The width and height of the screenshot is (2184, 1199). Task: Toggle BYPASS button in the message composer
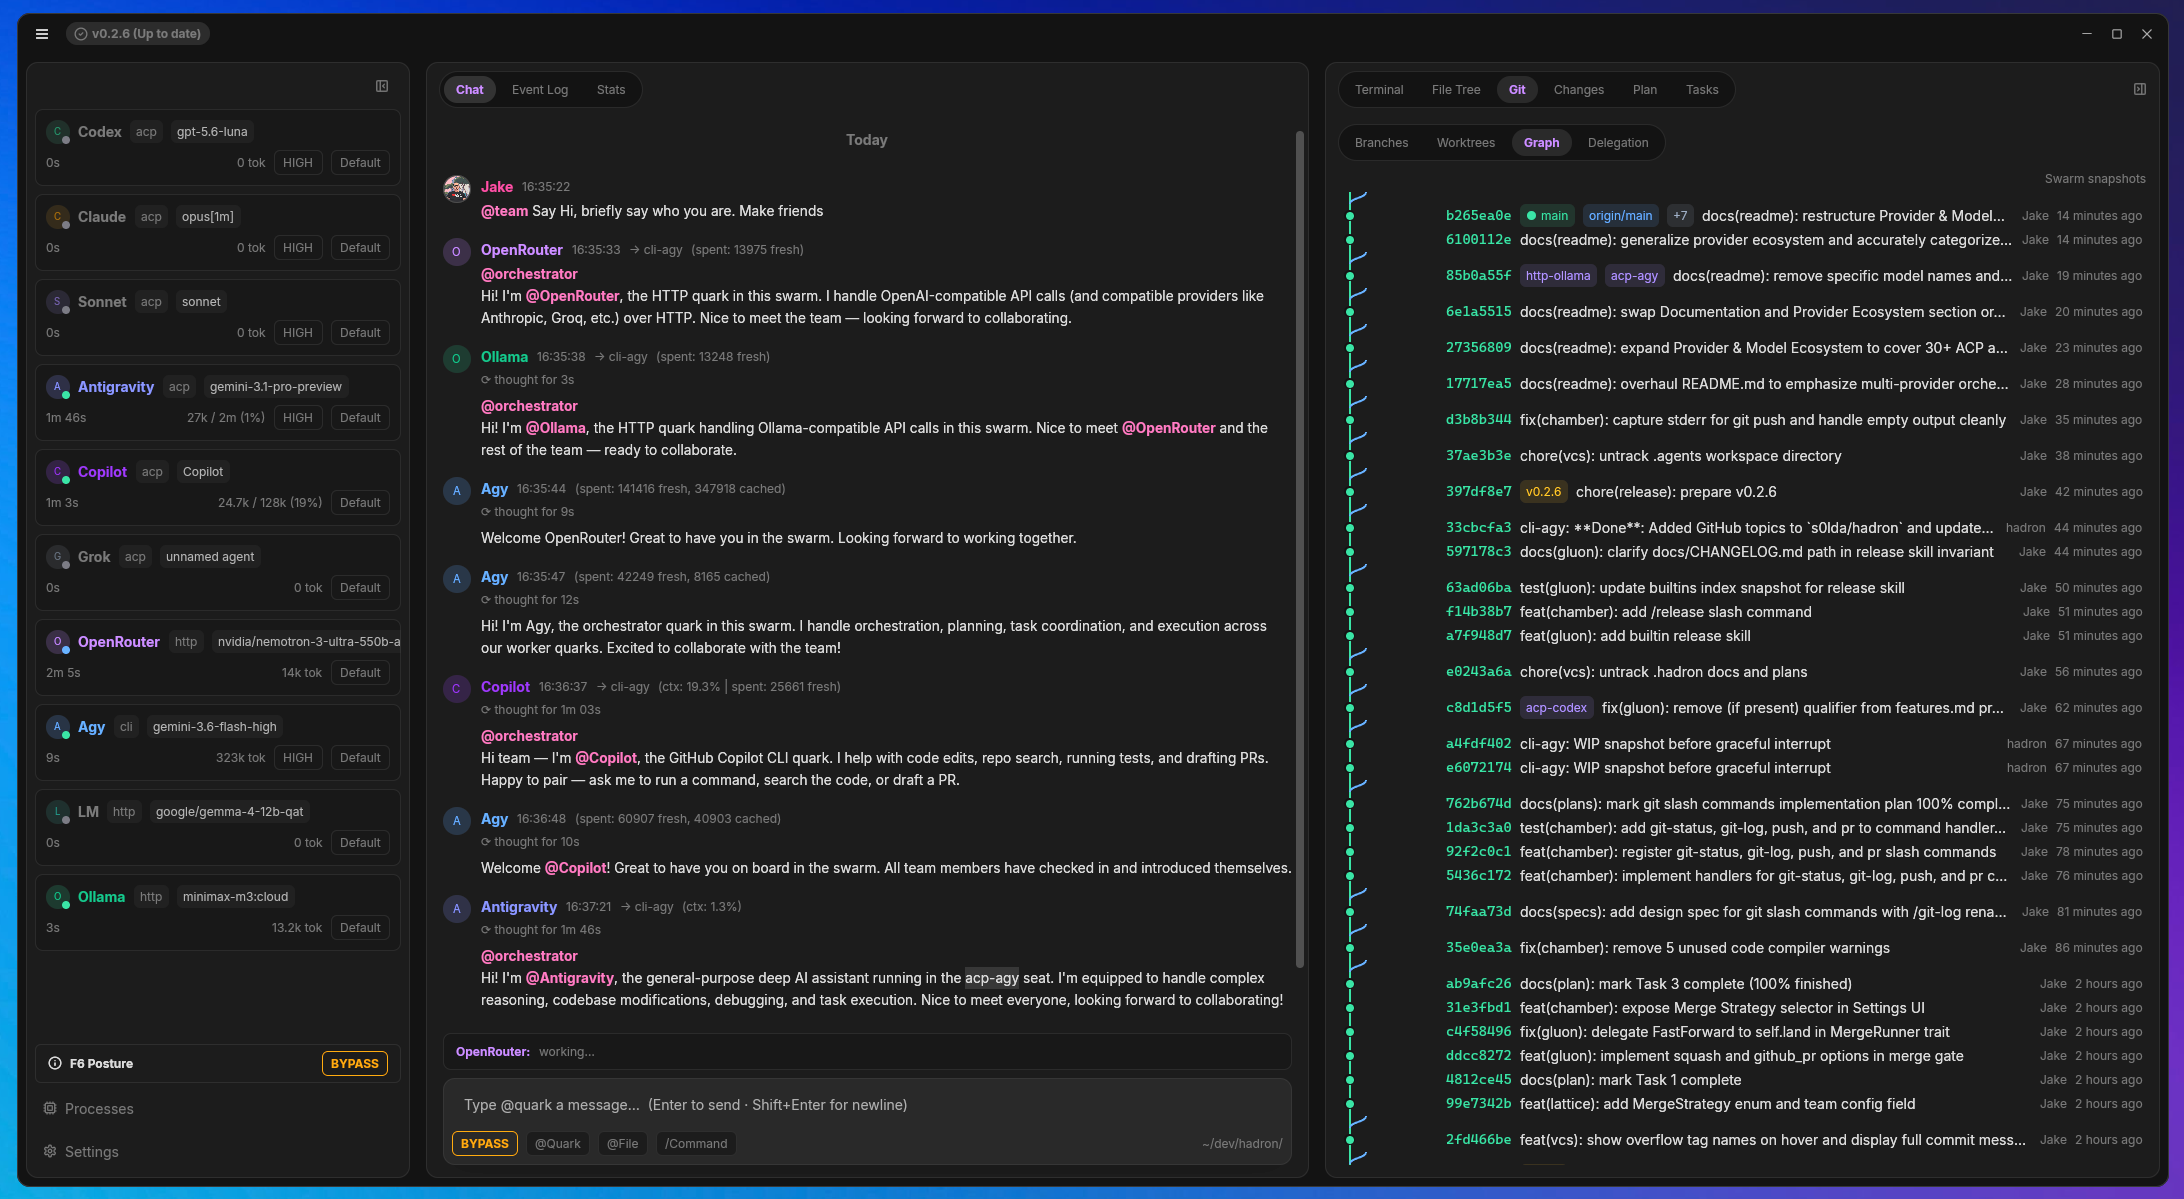coord(485,1143)
